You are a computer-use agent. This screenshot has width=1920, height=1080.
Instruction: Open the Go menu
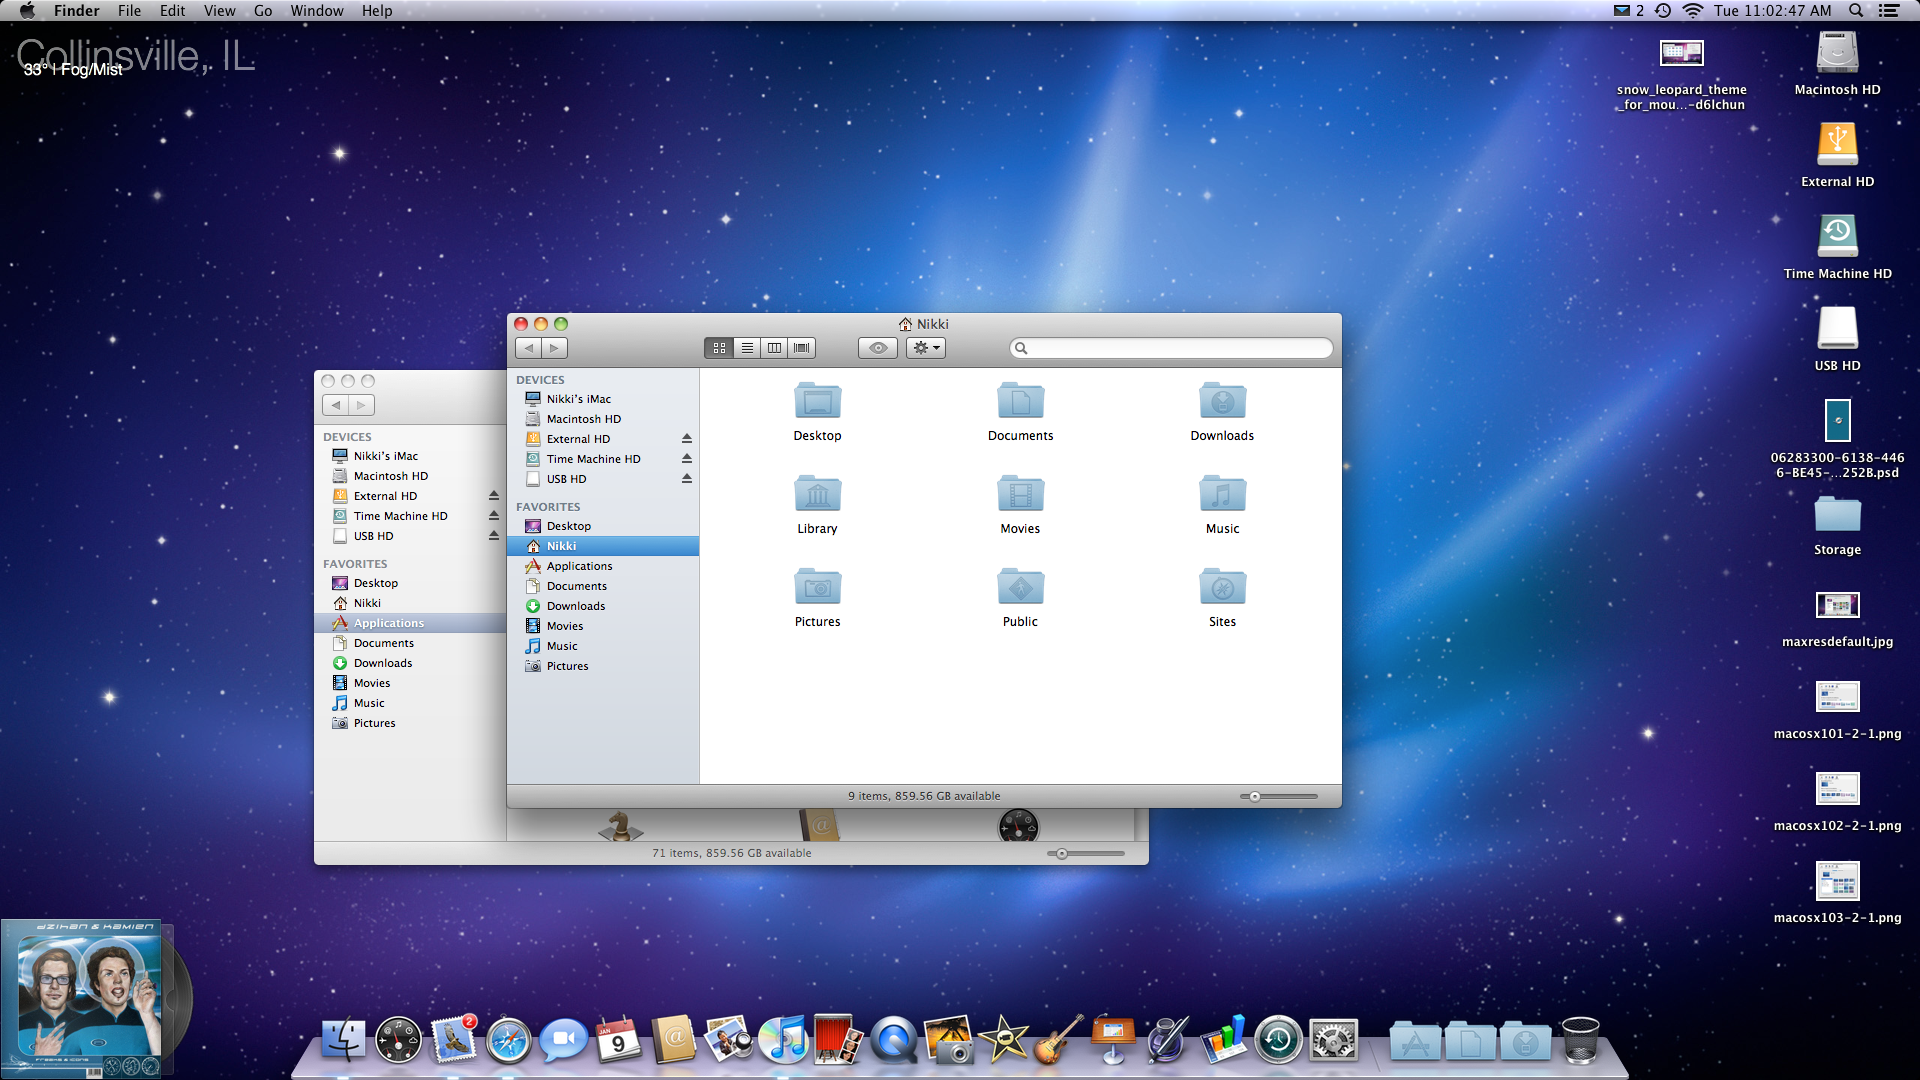tap(263, 11)
